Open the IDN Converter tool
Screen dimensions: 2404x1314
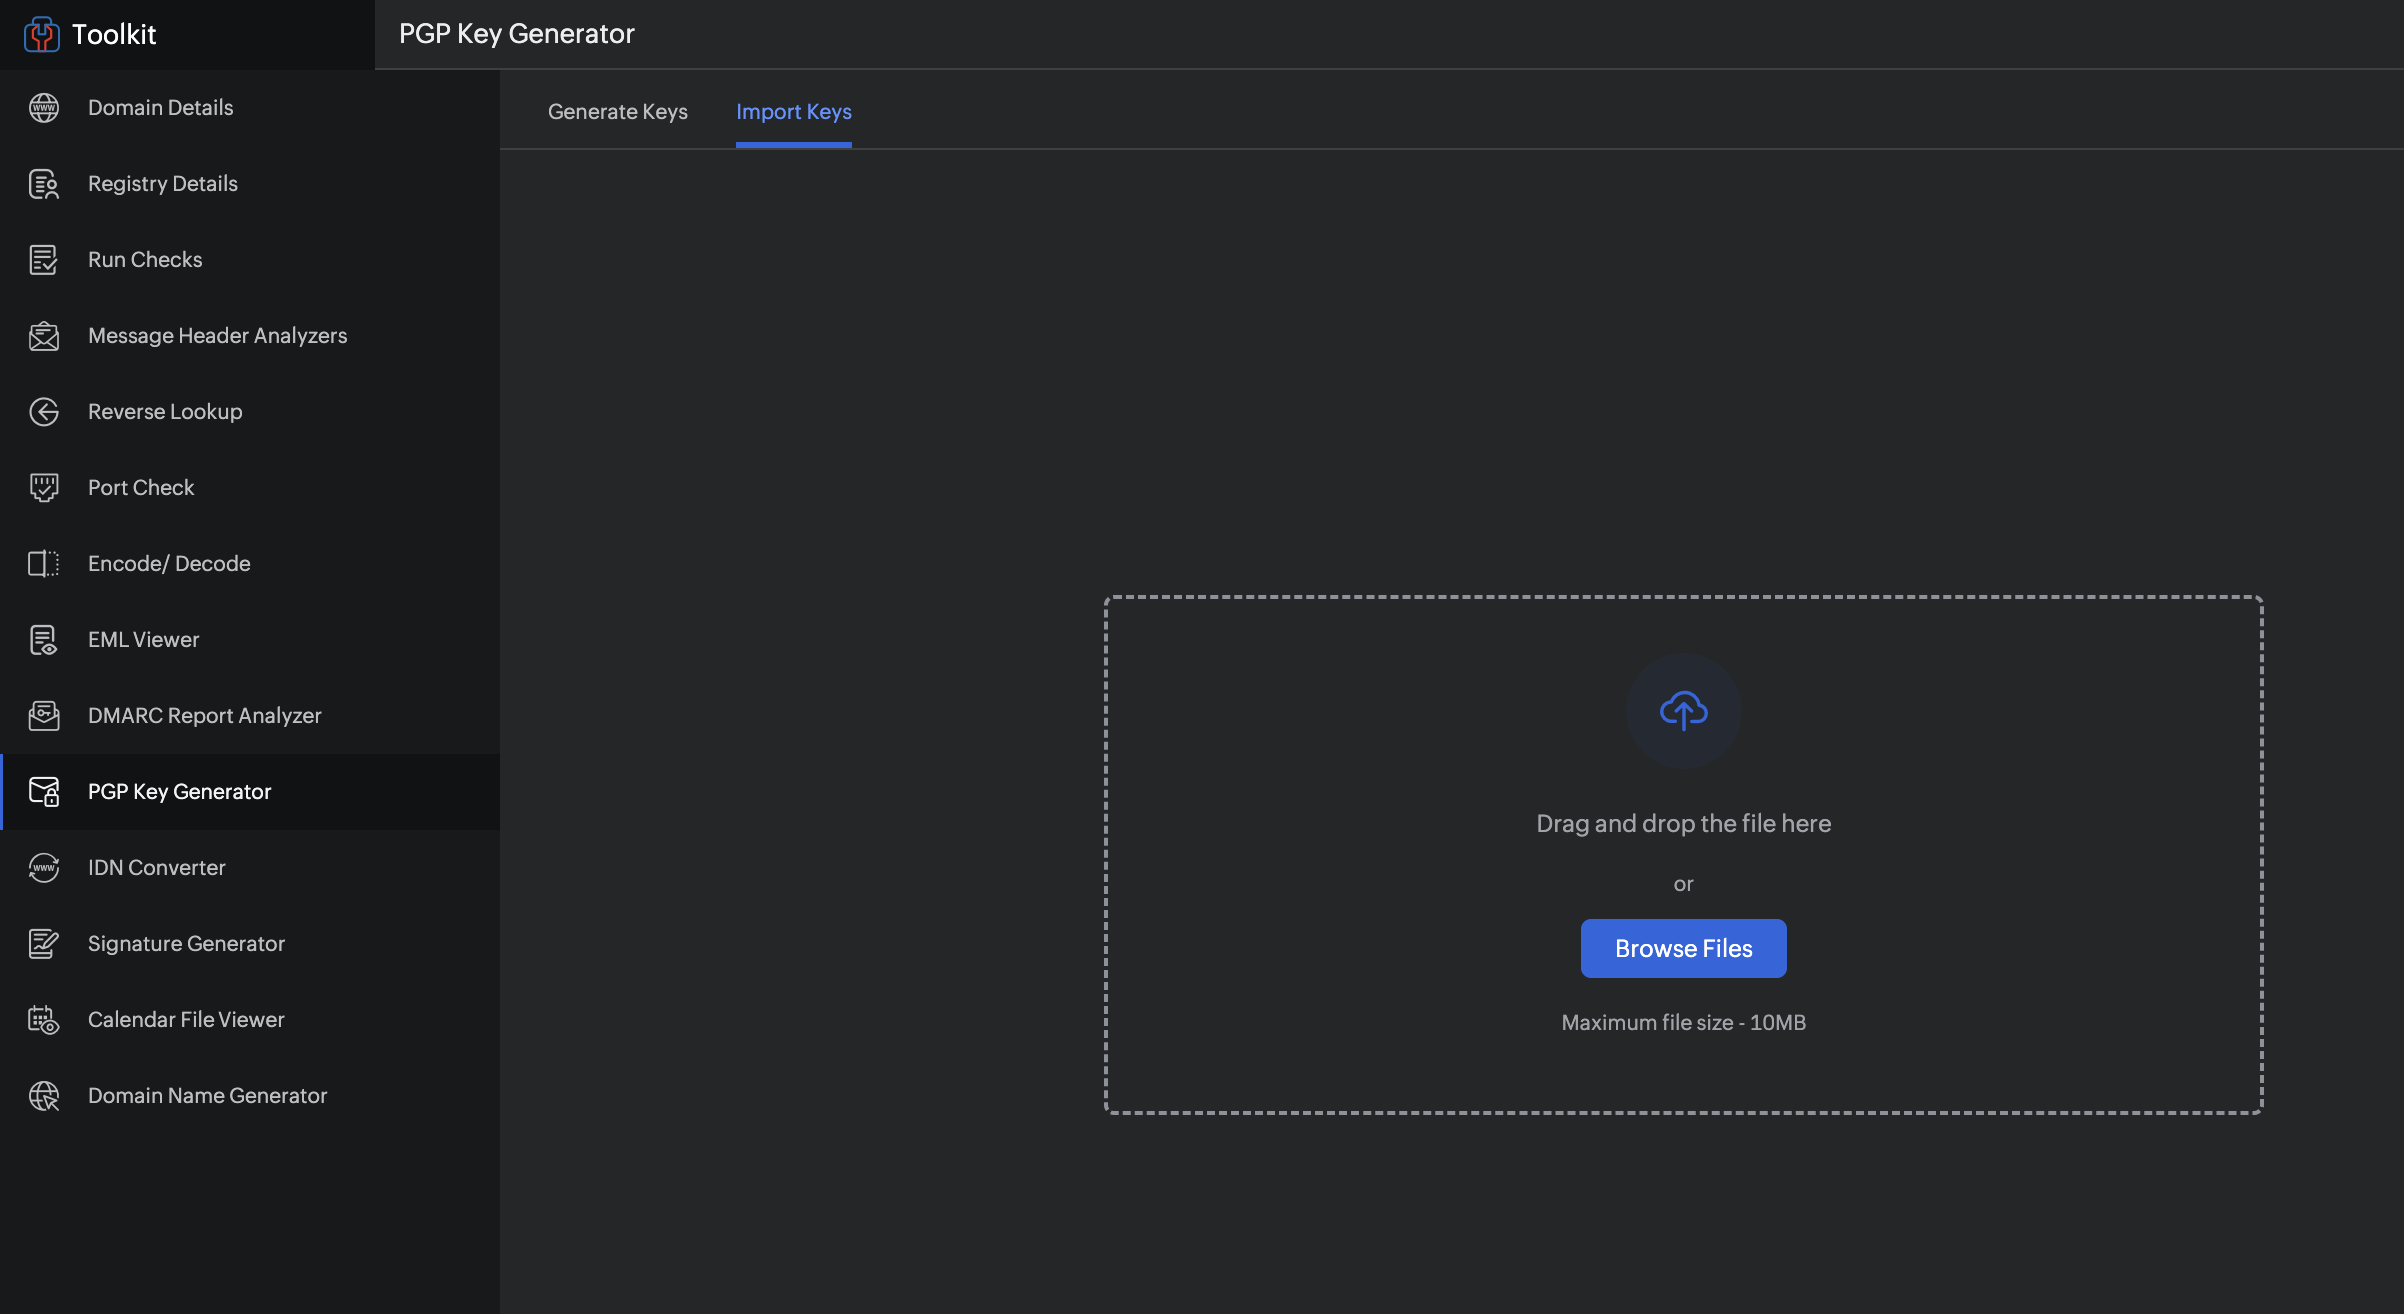tap(156, 868)
